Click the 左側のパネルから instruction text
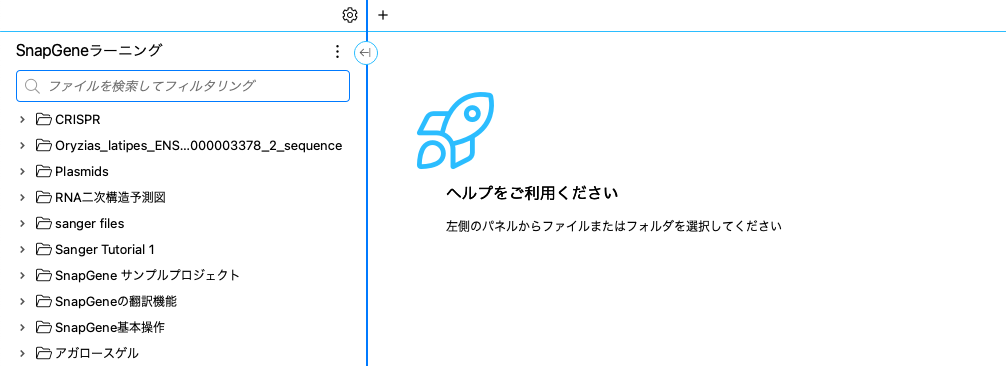Screen dimensions: 1006x366 [614, 227]
